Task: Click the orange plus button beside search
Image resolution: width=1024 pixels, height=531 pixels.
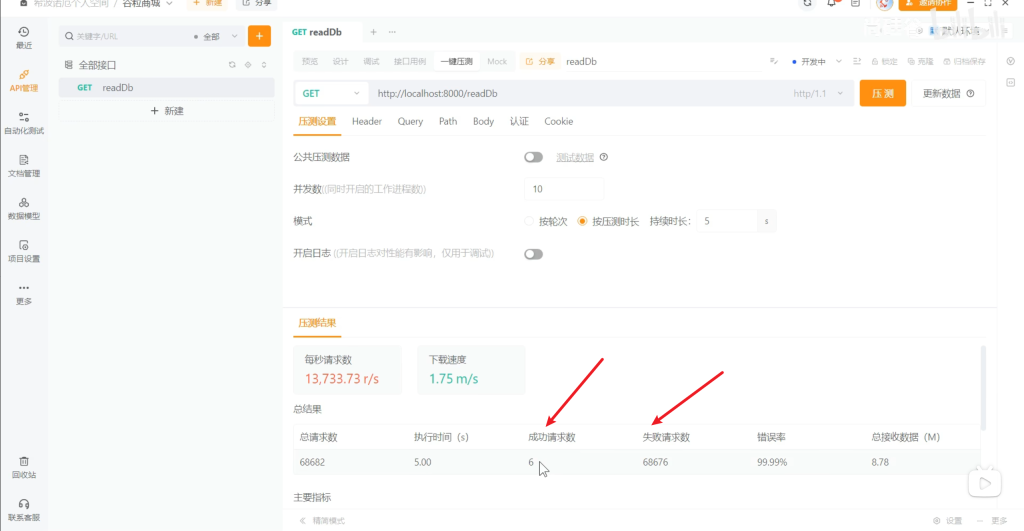Action: (259, 36)
